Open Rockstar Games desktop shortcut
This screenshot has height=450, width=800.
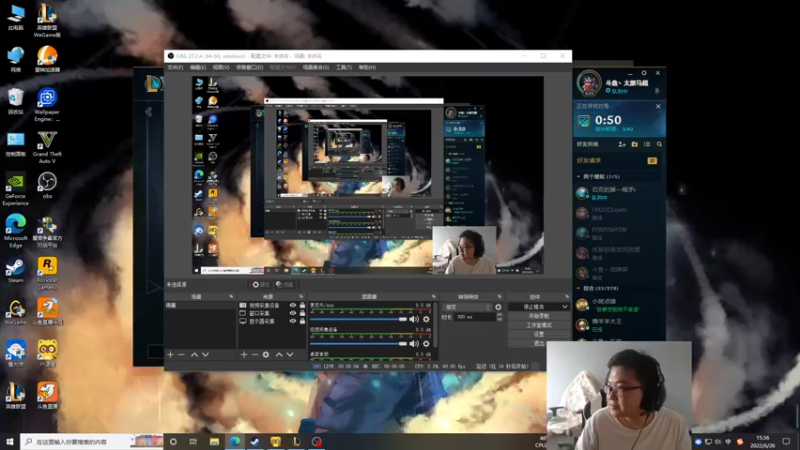pos(47,273)
